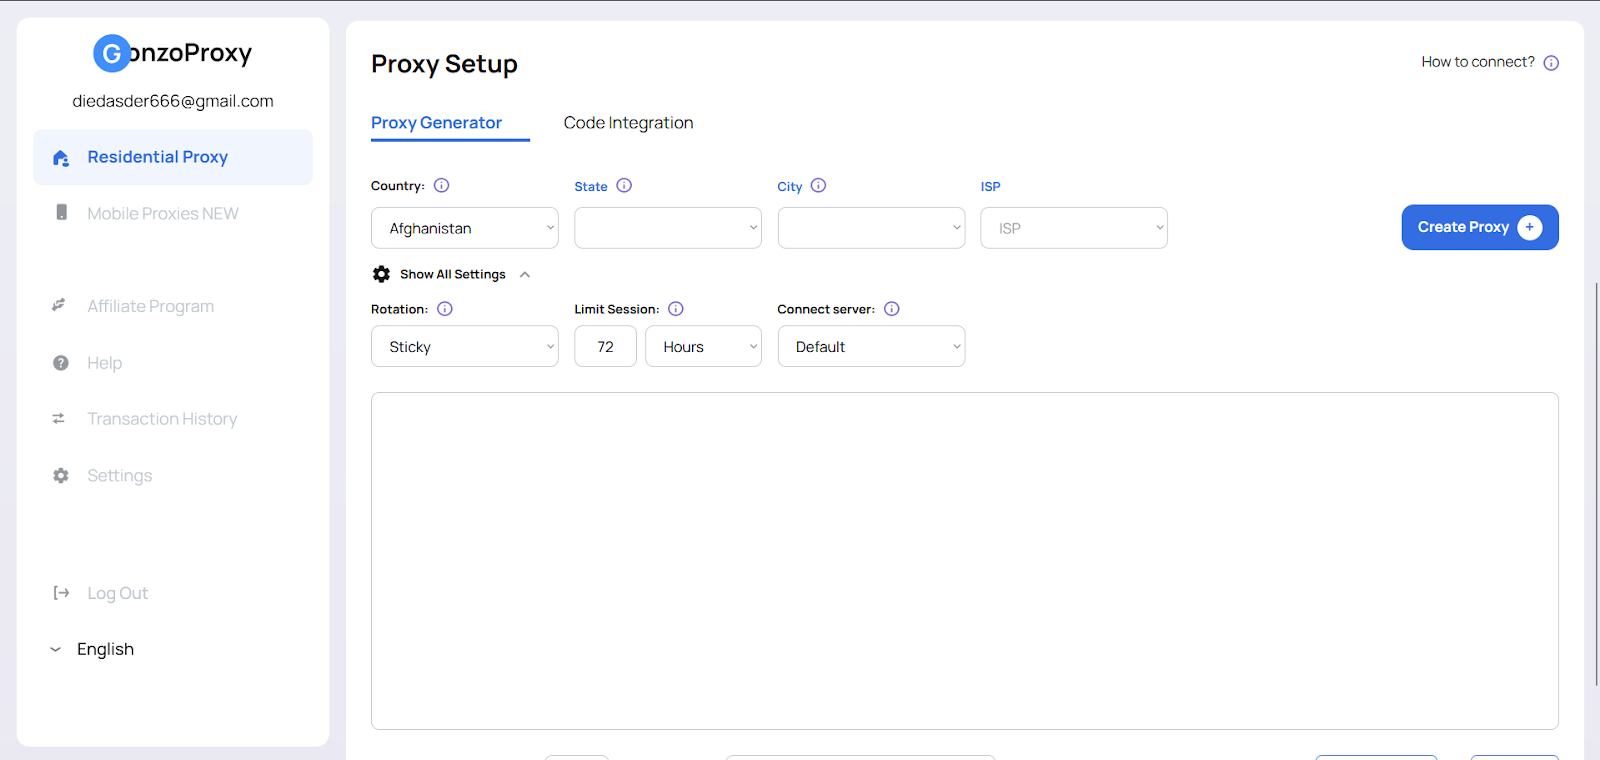Click the info icon beside How to connect

pos(1551,63)
